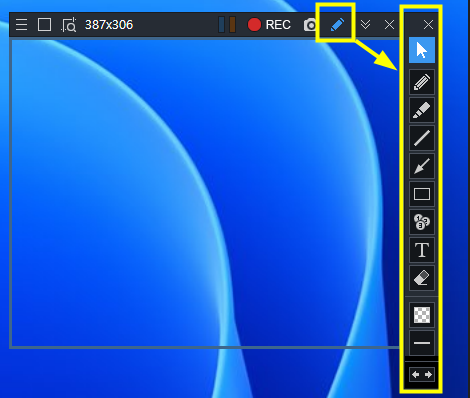The height and width of the screenshot is (398, 470).
Task: Toggle the drawing pencil toolbar button
Action: (337, 25)
